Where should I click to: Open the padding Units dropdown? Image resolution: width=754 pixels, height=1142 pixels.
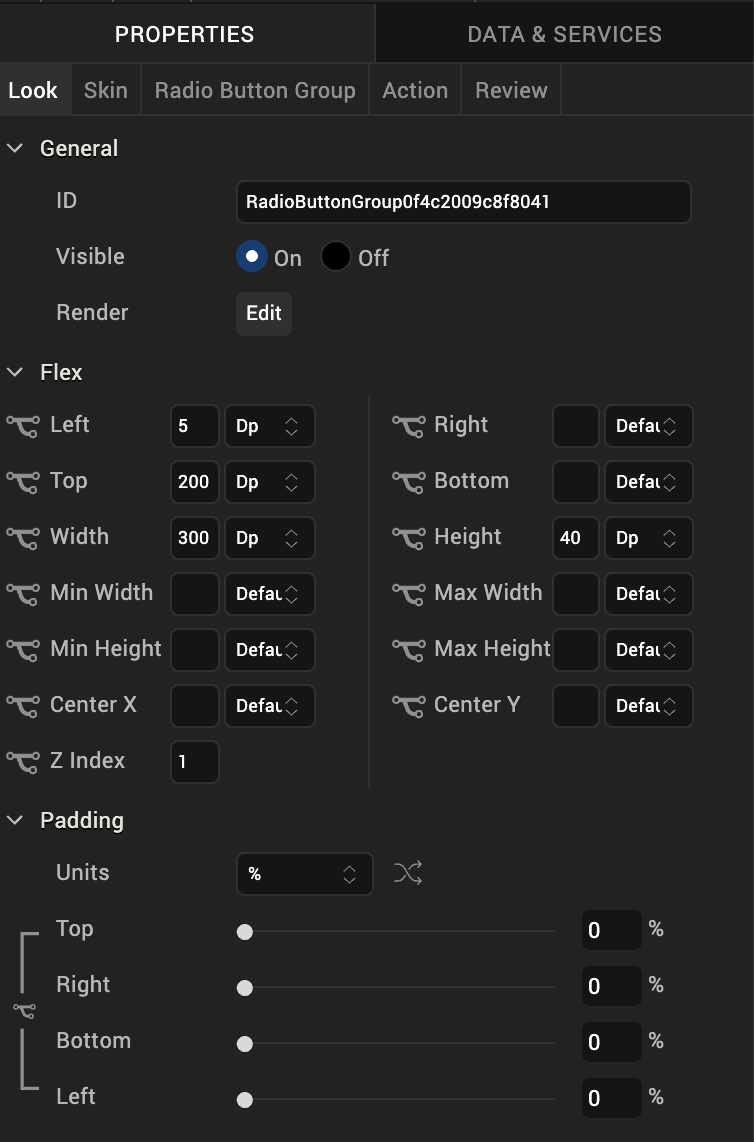304,874
